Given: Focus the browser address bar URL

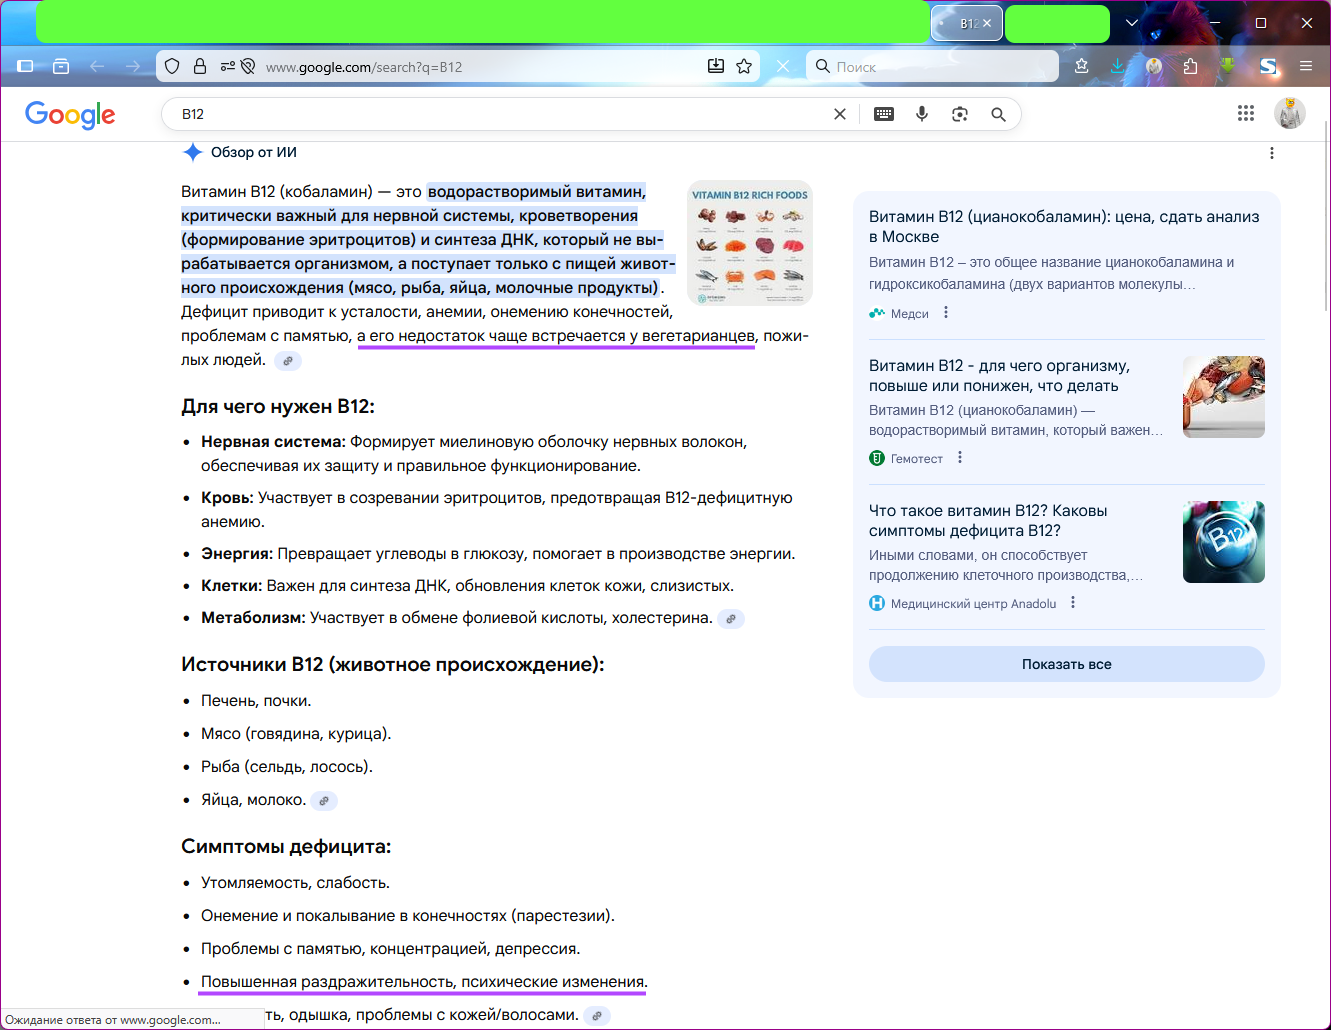Looking at the screenshot, I should click(480, 67).
